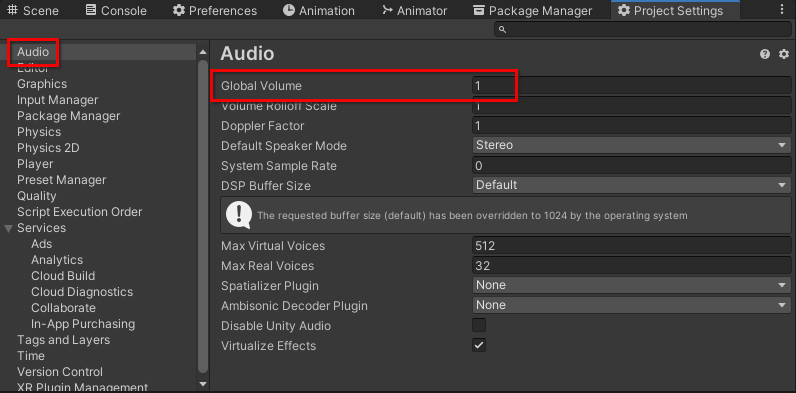Select the Tags and Layers category
Viewport: 796px width, 393px height.
[63, 340]
